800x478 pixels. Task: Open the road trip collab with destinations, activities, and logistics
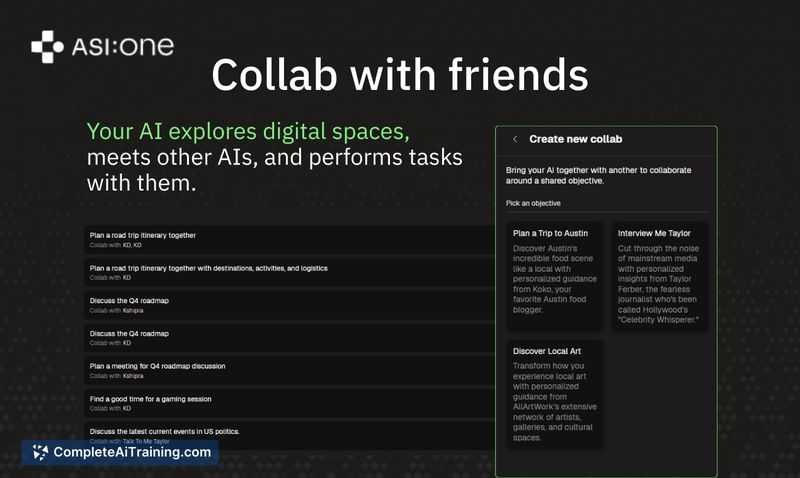[289, 272]
